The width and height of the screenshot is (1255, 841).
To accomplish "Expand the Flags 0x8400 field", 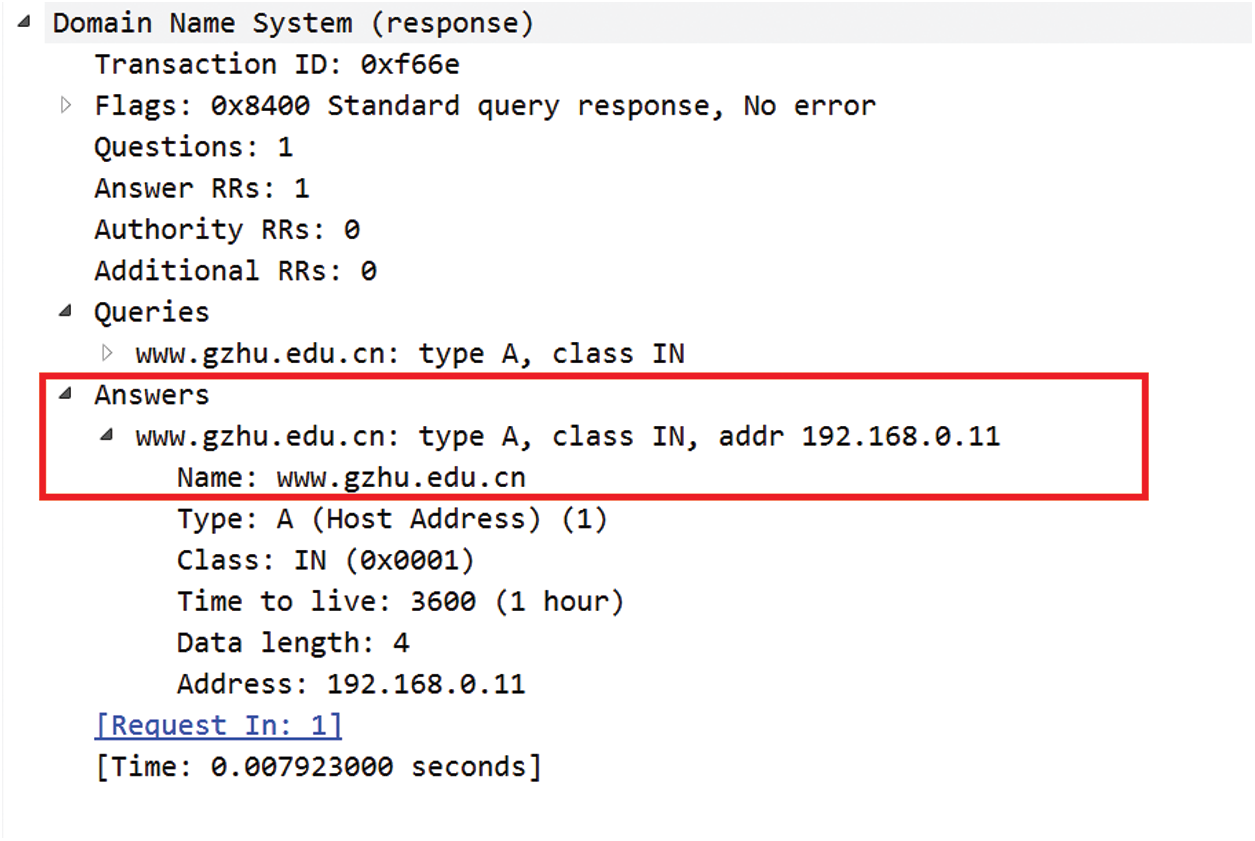I will (x=67, y=105).
